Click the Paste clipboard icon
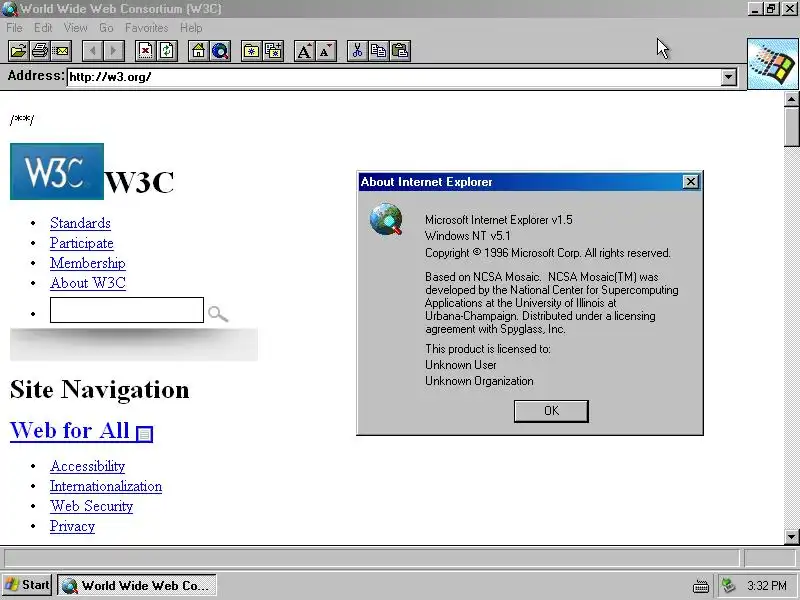 [x=400, y=51]
